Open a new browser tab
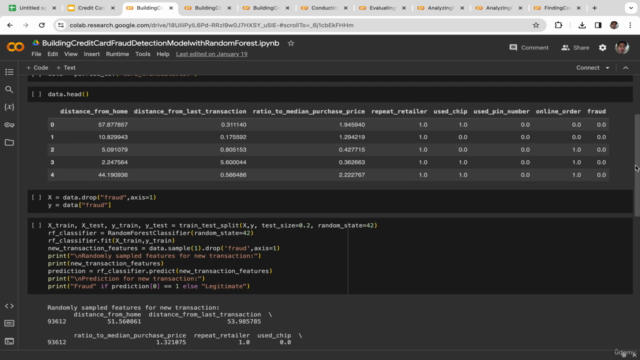 (x=594, y=8)
